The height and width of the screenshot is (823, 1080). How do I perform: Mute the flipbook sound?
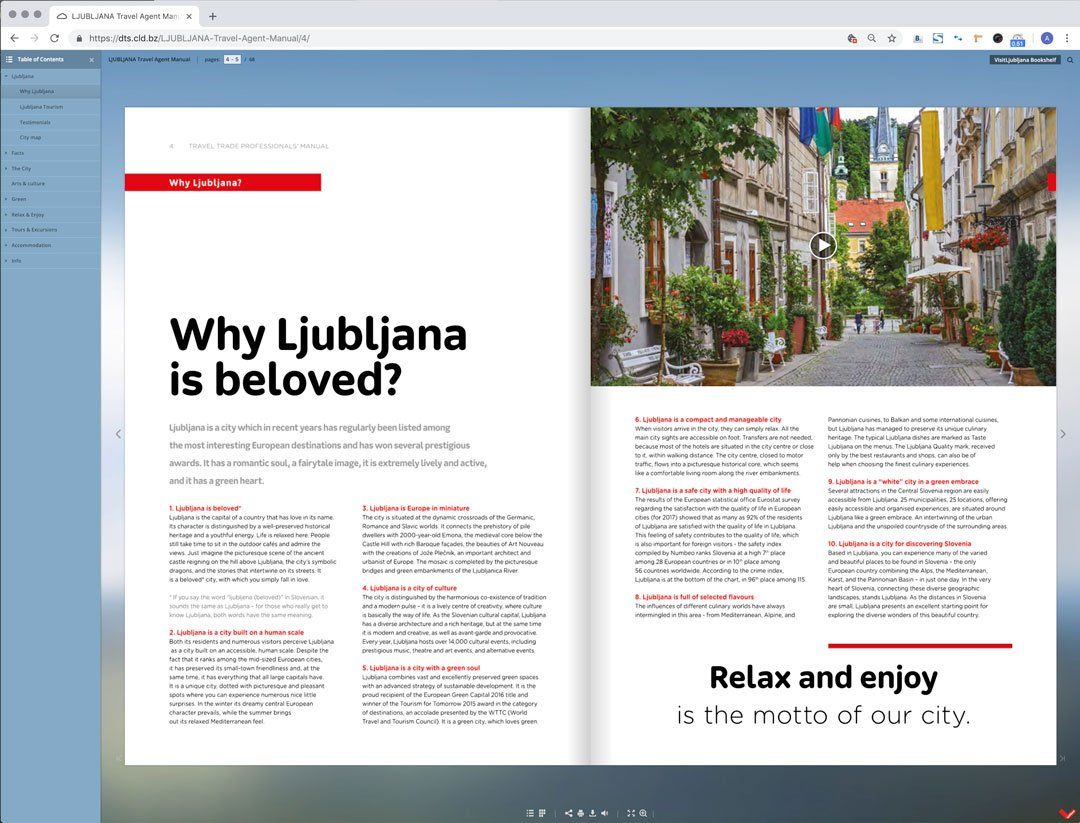point(605,813)
